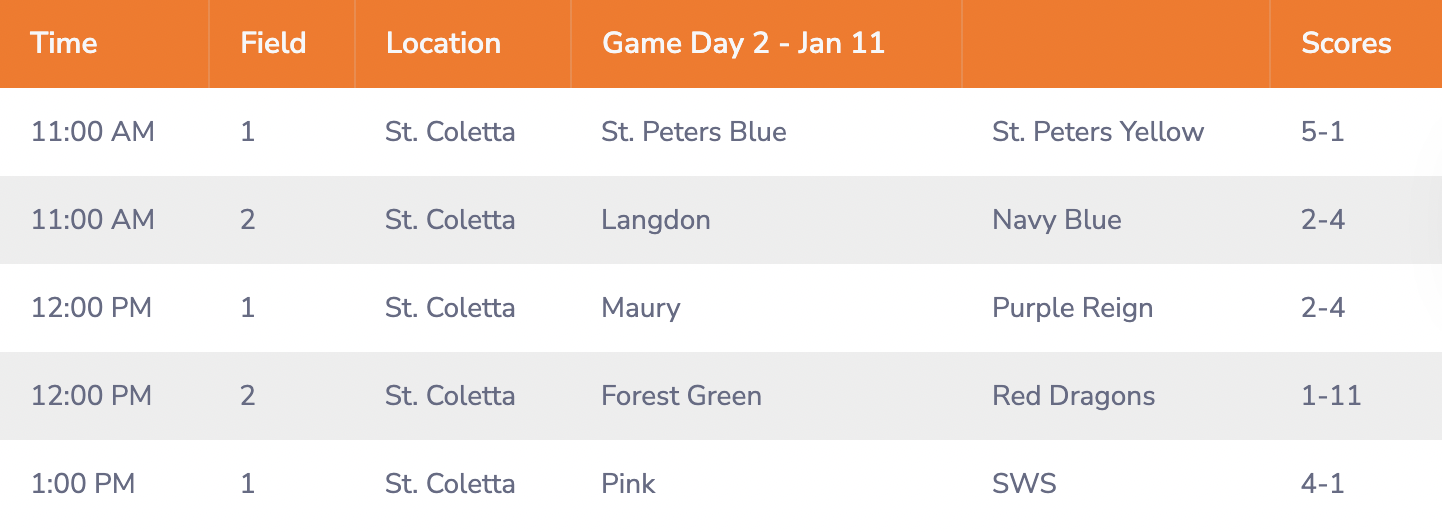Click the Scores column header
Image resolution: width=1442 pixels, height=532 pixels.
tap(1346, 43)
